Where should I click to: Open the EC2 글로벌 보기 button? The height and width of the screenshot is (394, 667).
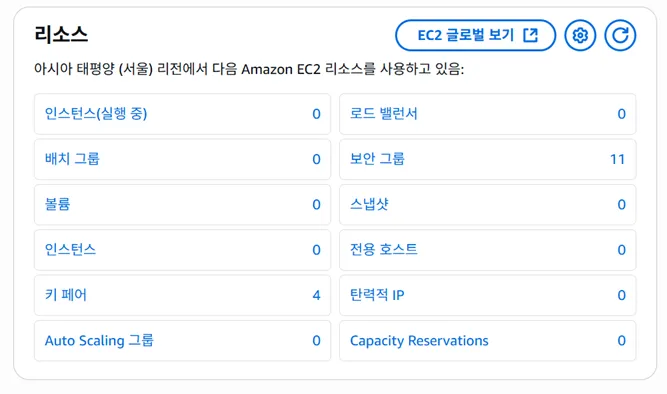476,35
